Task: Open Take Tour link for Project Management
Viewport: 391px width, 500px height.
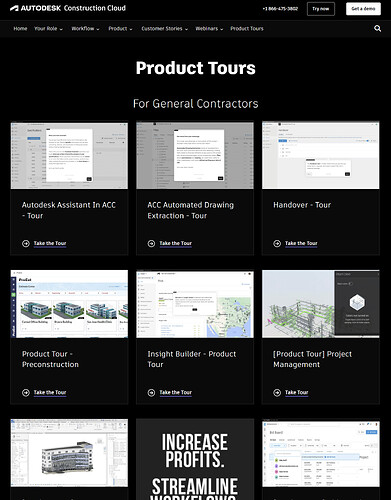Action: pyautogui.click(x=297, y=392)
